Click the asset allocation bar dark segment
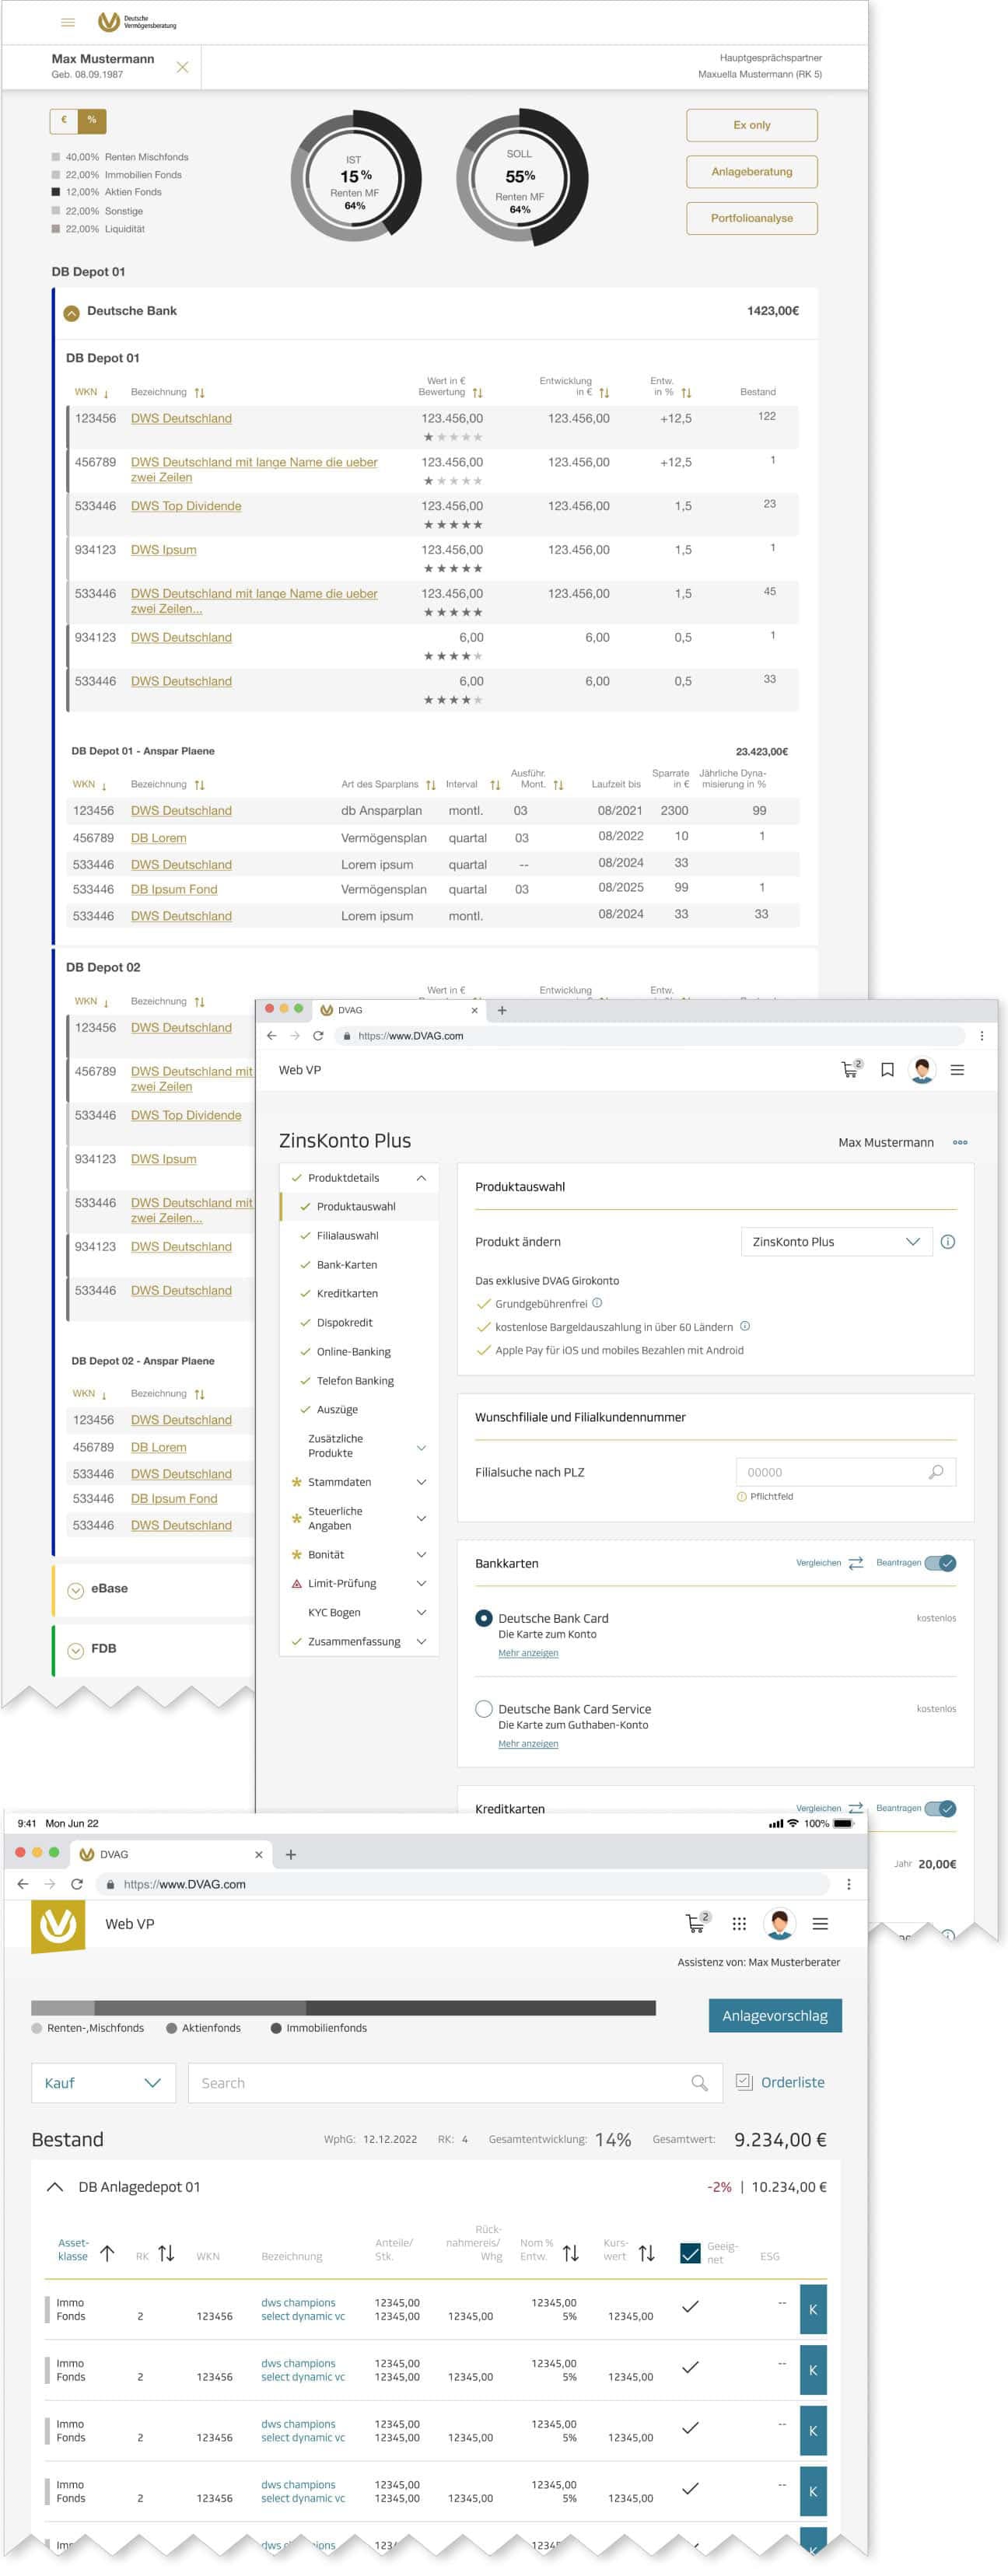This screenshot has width=1008, height=2576. coord(480,2007)
